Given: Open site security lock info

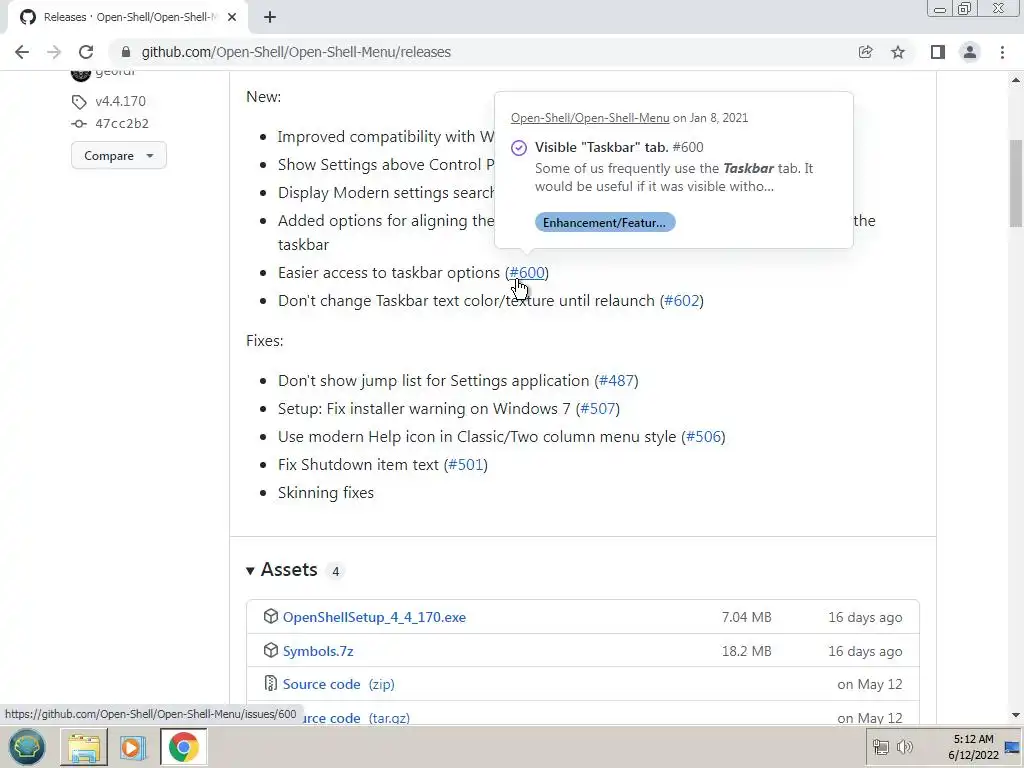Looking at the screenshot, I should click(126, 52).
